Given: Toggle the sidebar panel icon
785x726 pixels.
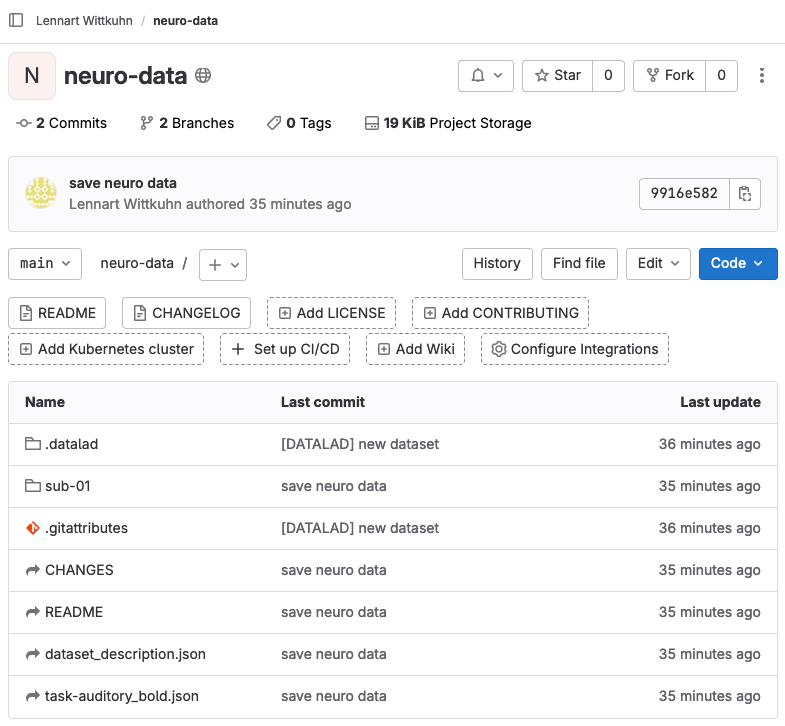Looking at the screenshot, I should 16,20.
